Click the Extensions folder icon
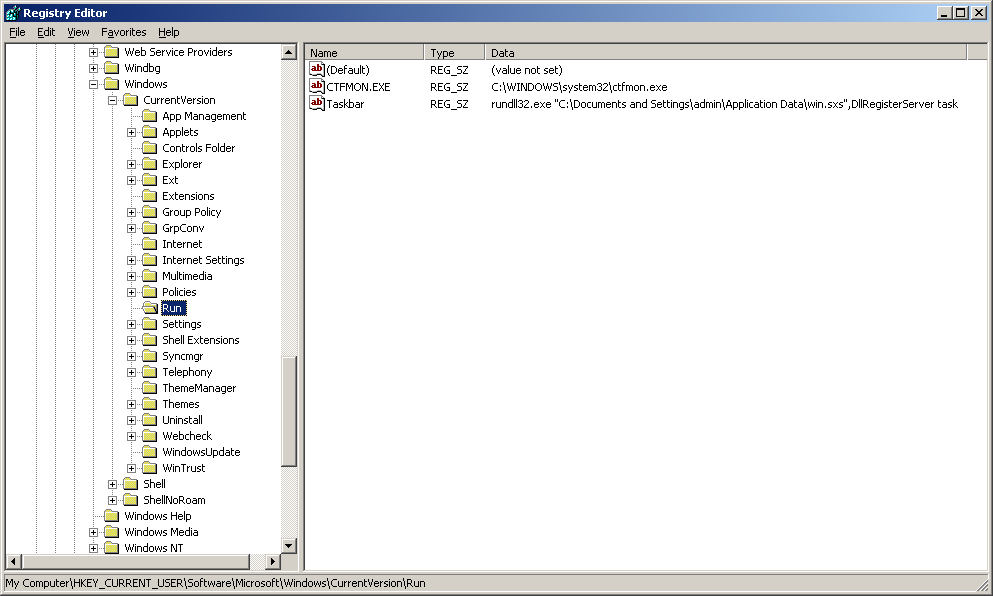Screen dimensions: 993x596 coord(150,196)
